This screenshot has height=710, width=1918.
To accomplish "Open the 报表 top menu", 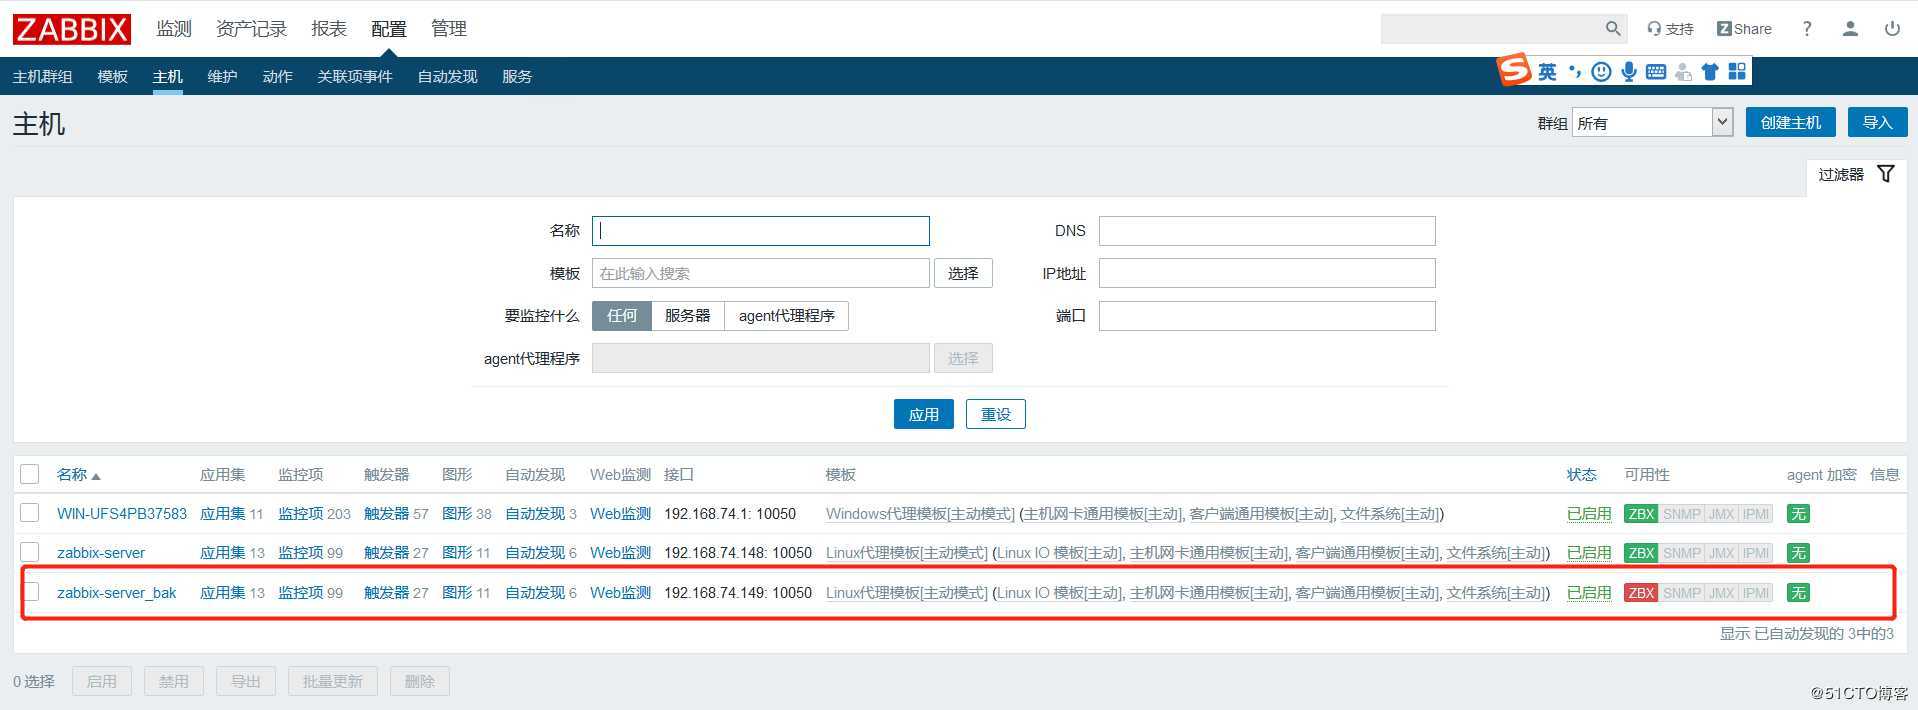I will click(x=329, y=29).
